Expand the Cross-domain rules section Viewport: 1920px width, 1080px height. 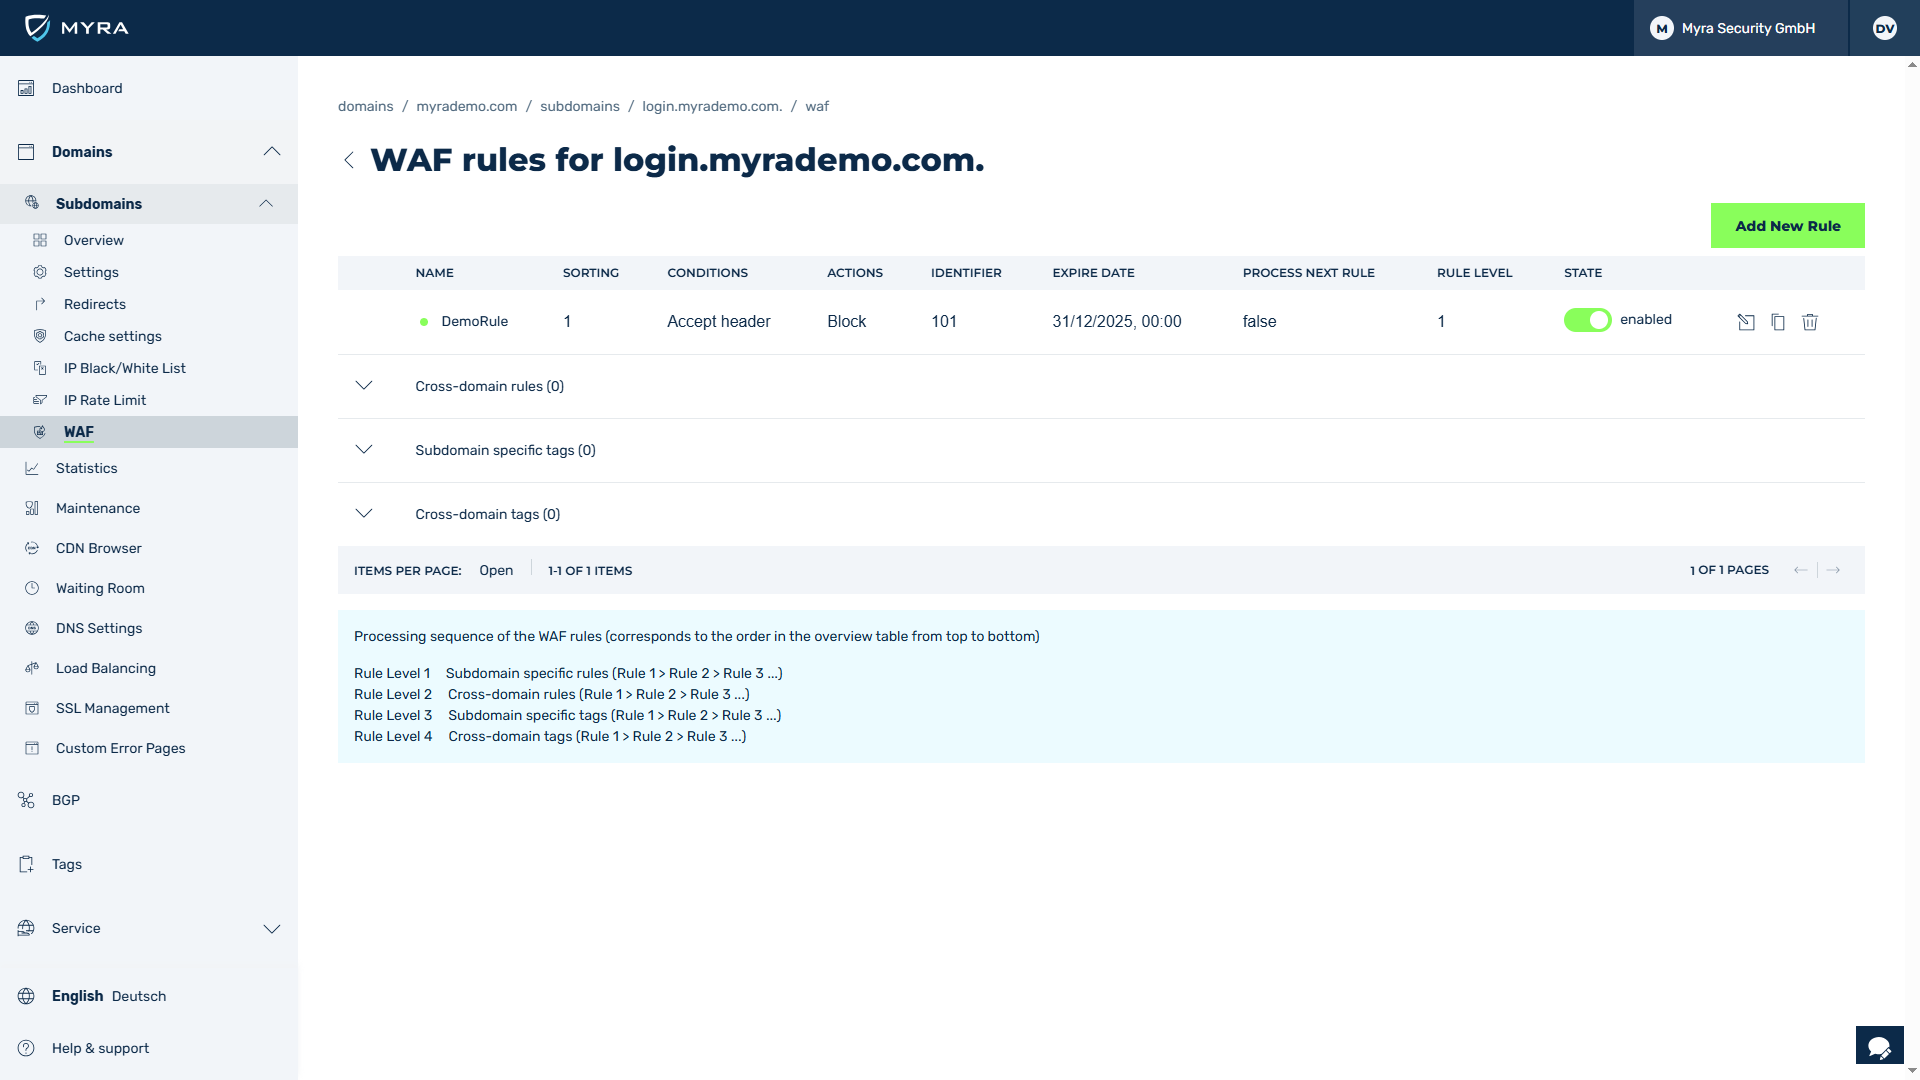(364, 386)
